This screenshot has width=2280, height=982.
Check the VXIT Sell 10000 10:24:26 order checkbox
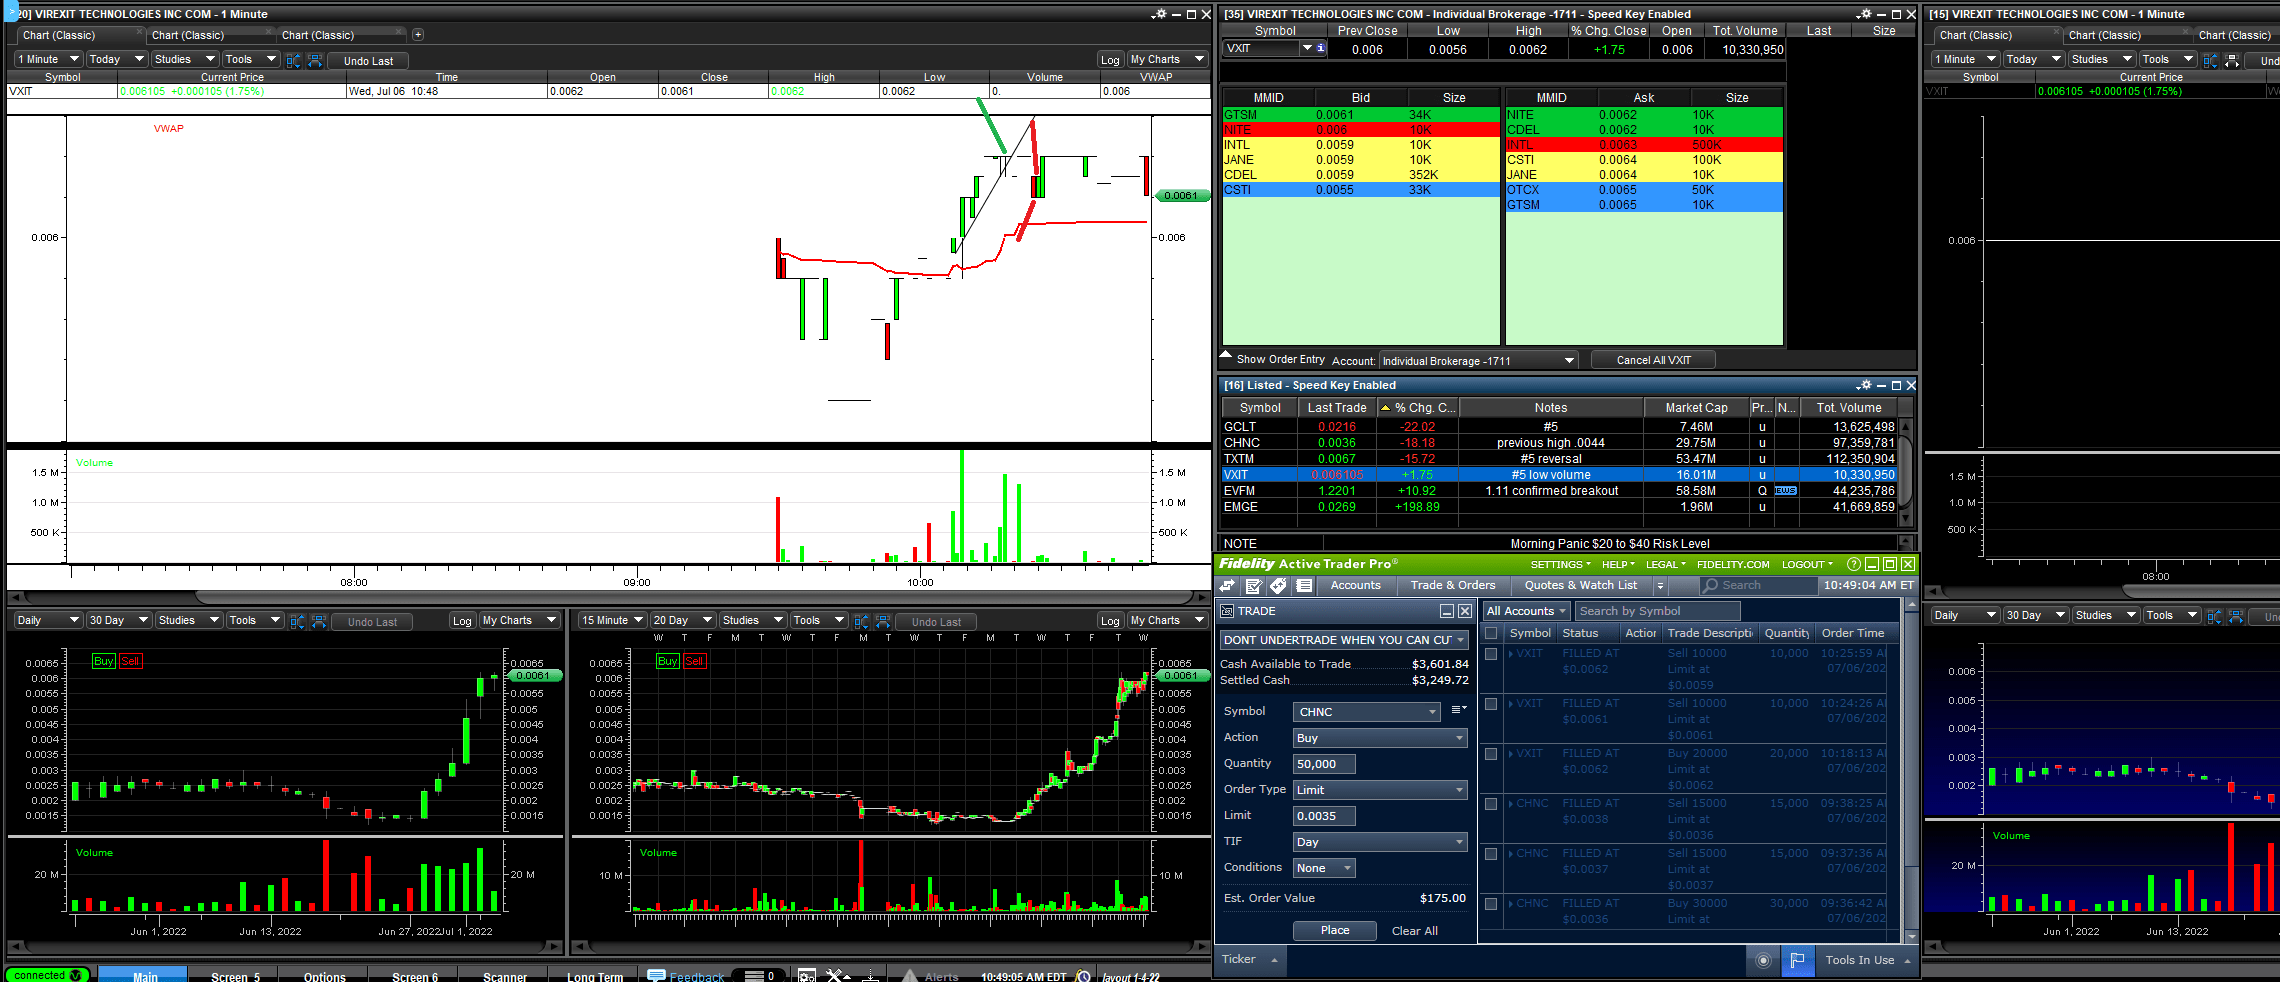[x=1491, y=704]
